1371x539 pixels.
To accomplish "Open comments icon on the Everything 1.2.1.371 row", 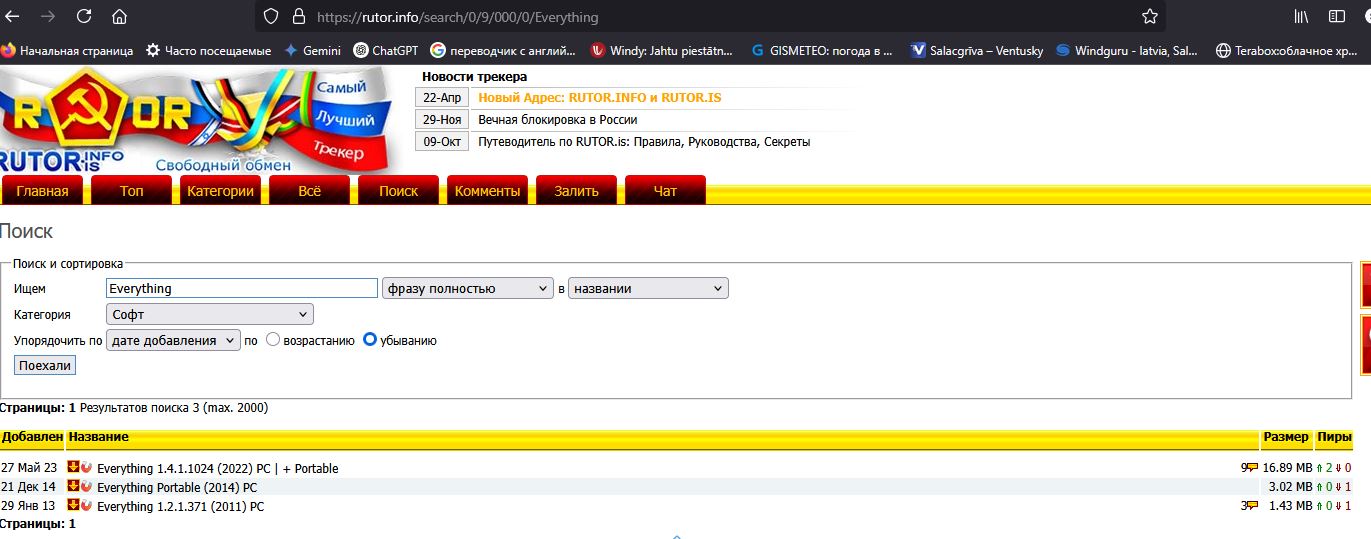I will click(x=1252, y=506).
